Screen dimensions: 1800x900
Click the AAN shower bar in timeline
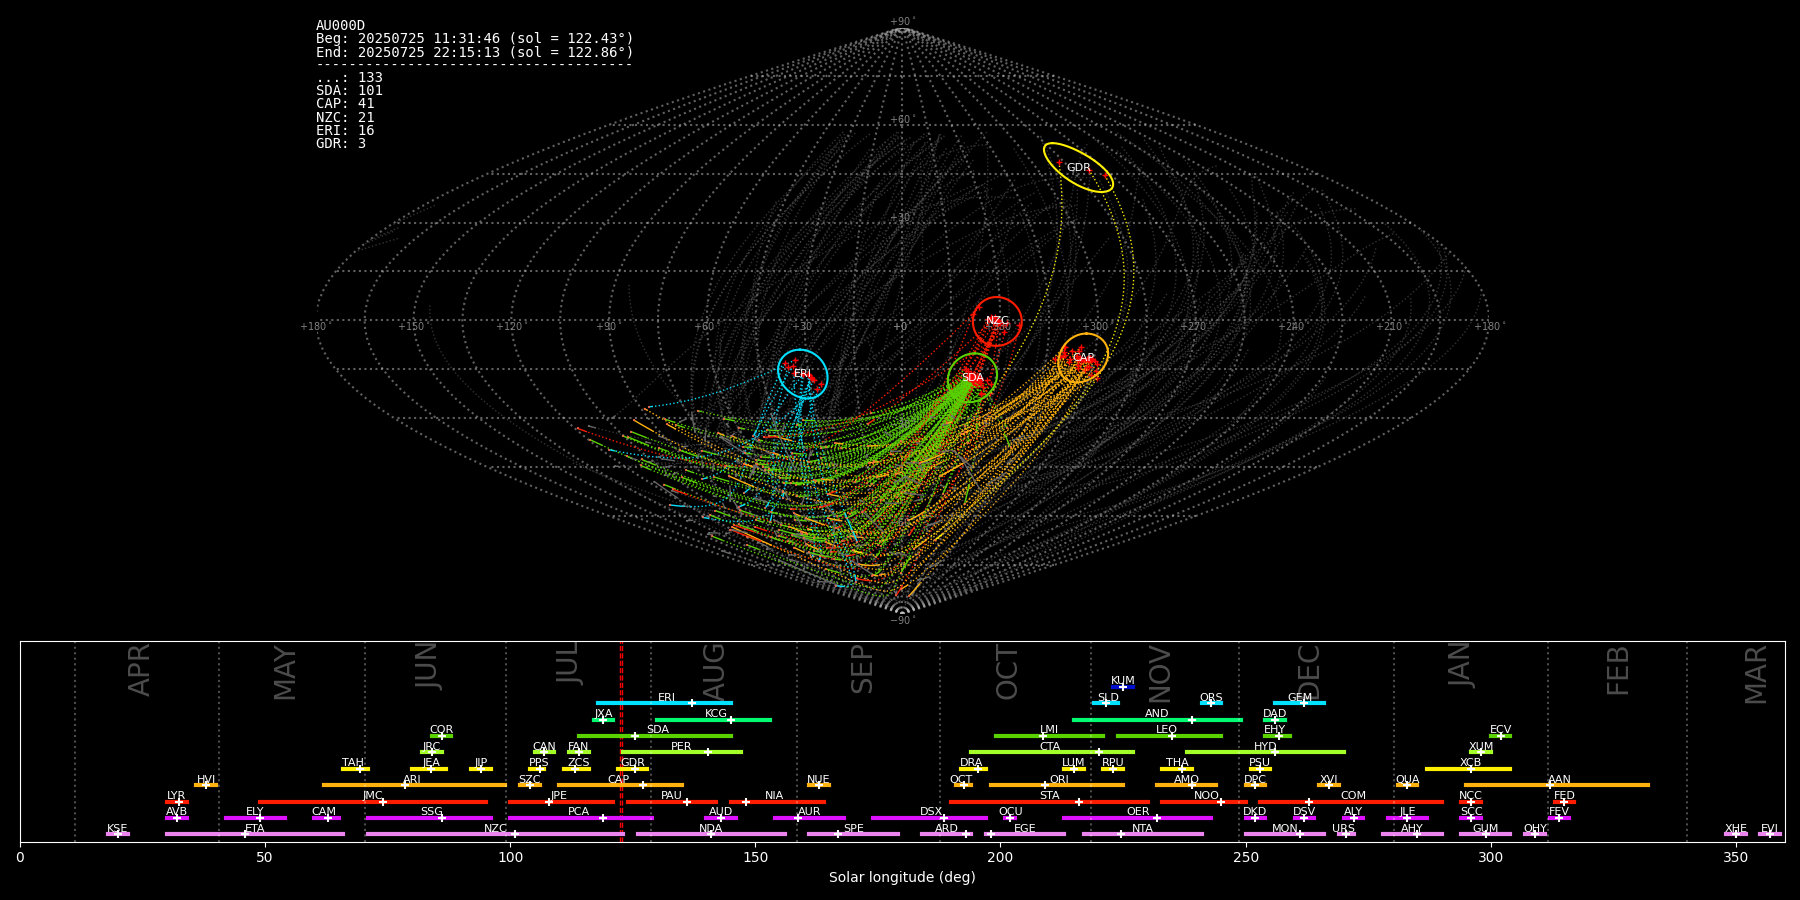1557,785
